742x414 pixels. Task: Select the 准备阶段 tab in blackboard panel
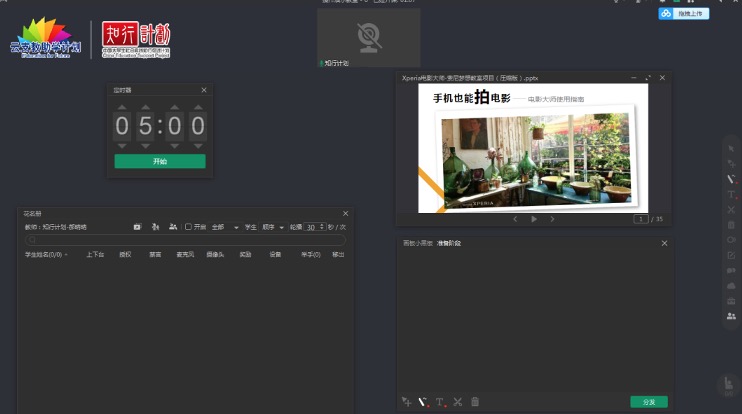coord(449,243)
